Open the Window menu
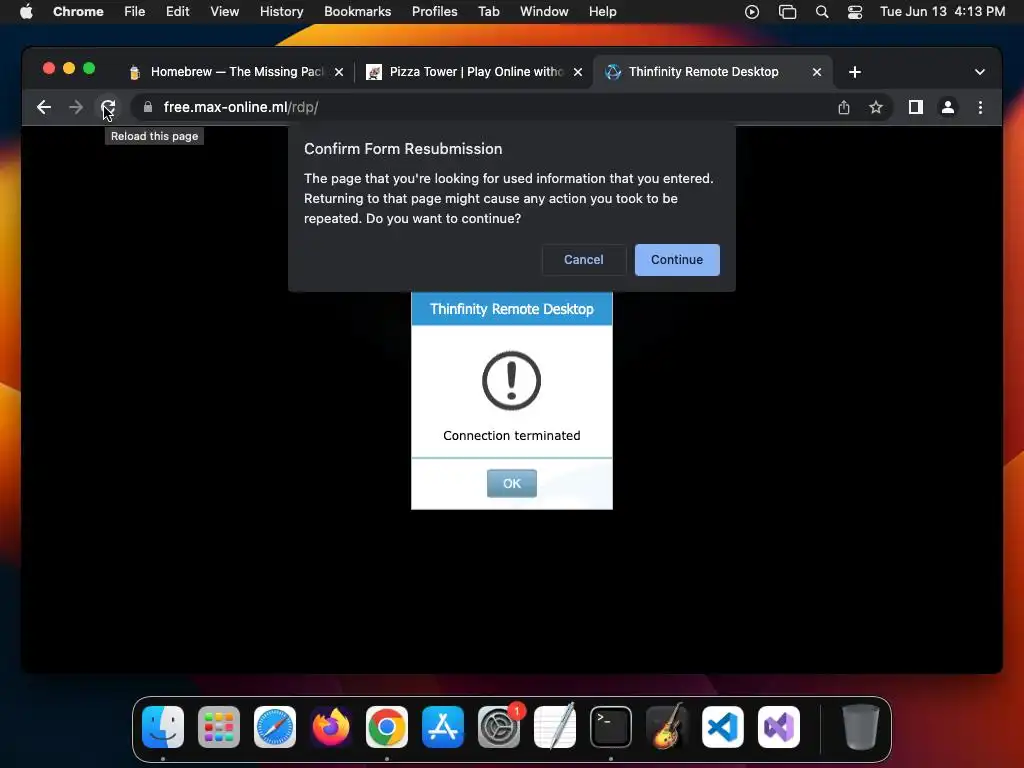This screenshot has width=1024, height=768. pyautogui.click(x=544, y=12)
